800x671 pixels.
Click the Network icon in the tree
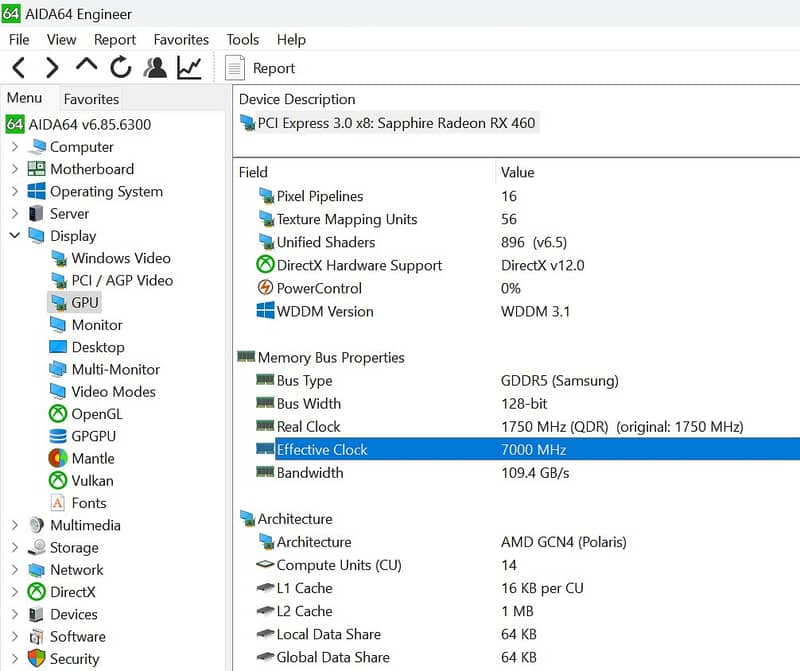[x=36, y=569]
